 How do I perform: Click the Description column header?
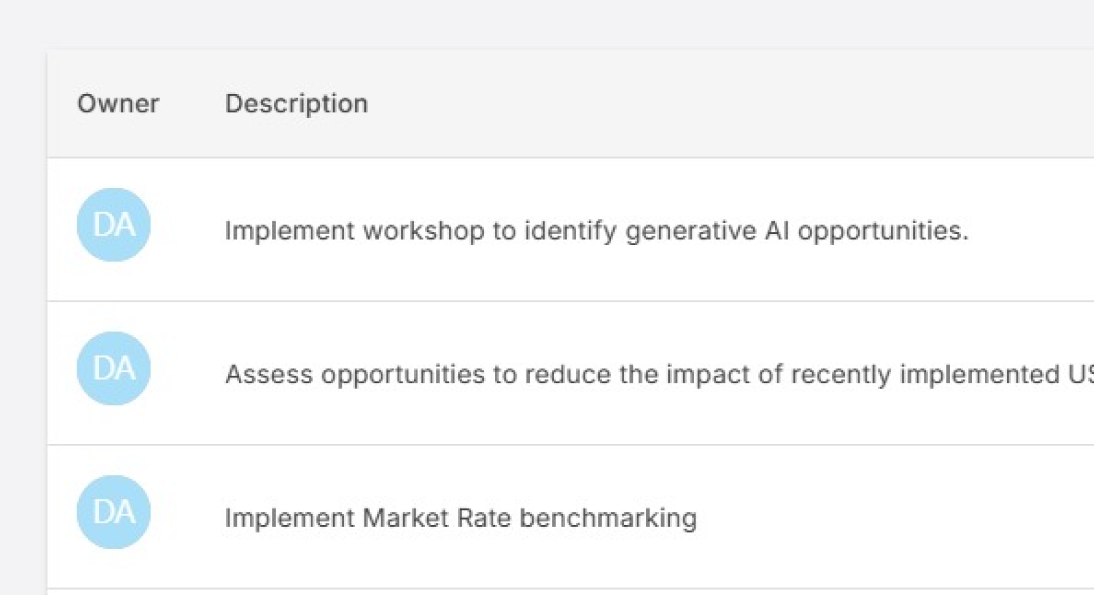296,104
